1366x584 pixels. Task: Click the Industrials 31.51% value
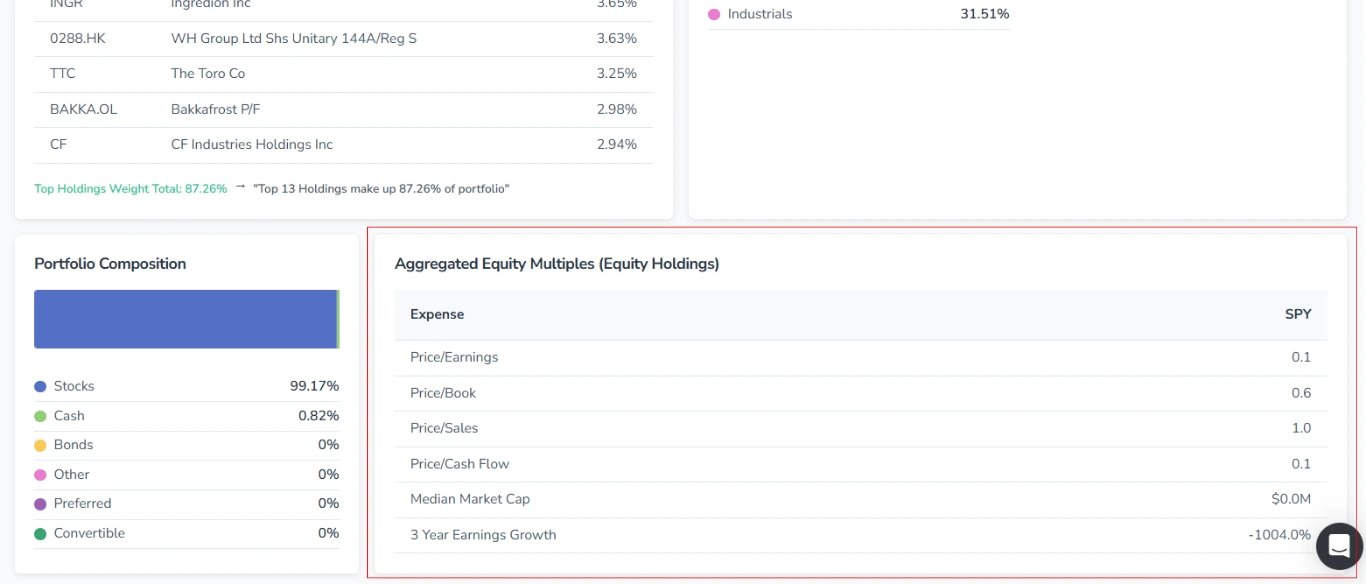(984, 13)
